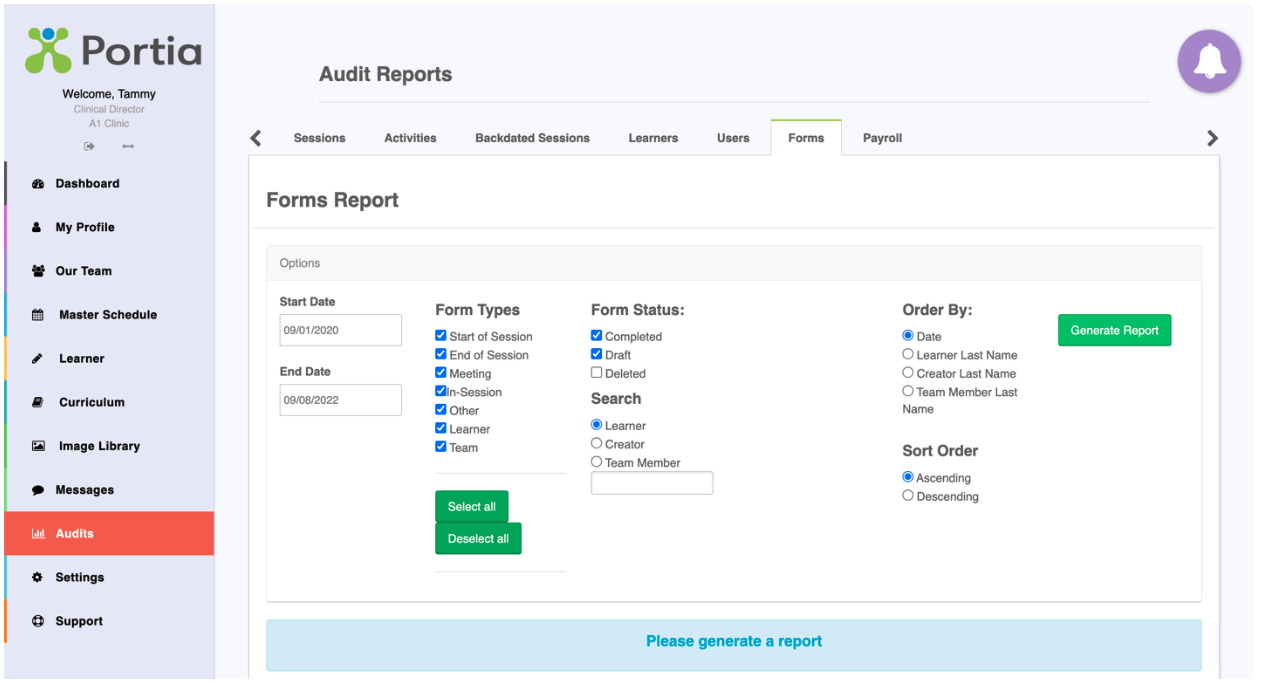1261x685 pixels.
Task: Open the Learner sidebar item
Action: 109,359
